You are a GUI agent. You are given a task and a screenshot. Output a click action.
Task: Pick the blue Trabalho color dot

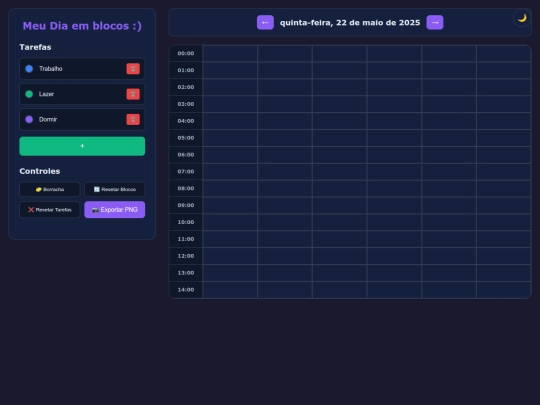point(29,69)
